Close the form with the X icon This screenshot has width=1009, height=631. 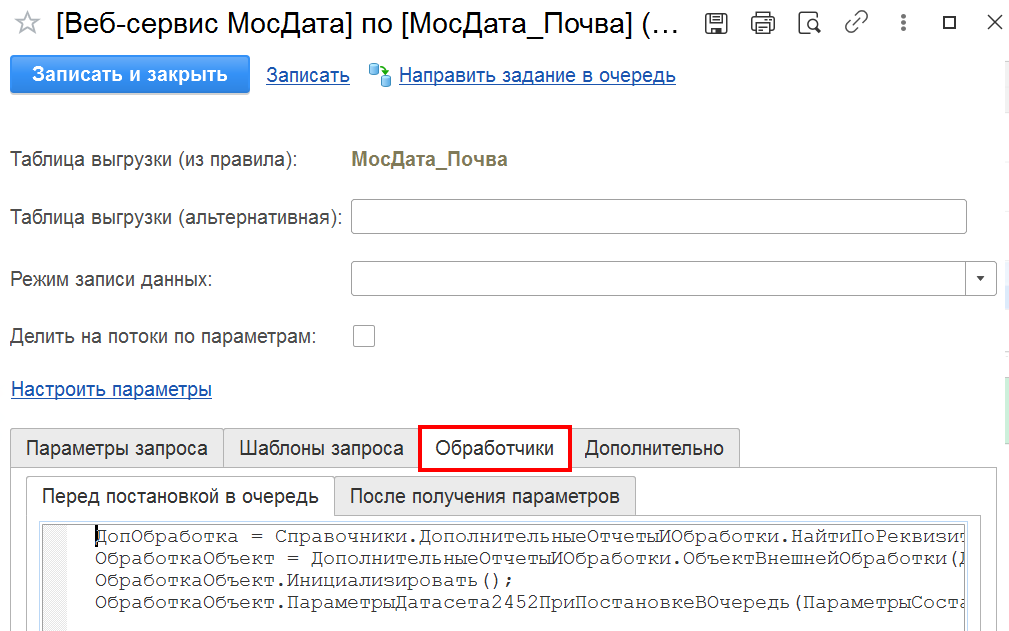tap(994, 23)
